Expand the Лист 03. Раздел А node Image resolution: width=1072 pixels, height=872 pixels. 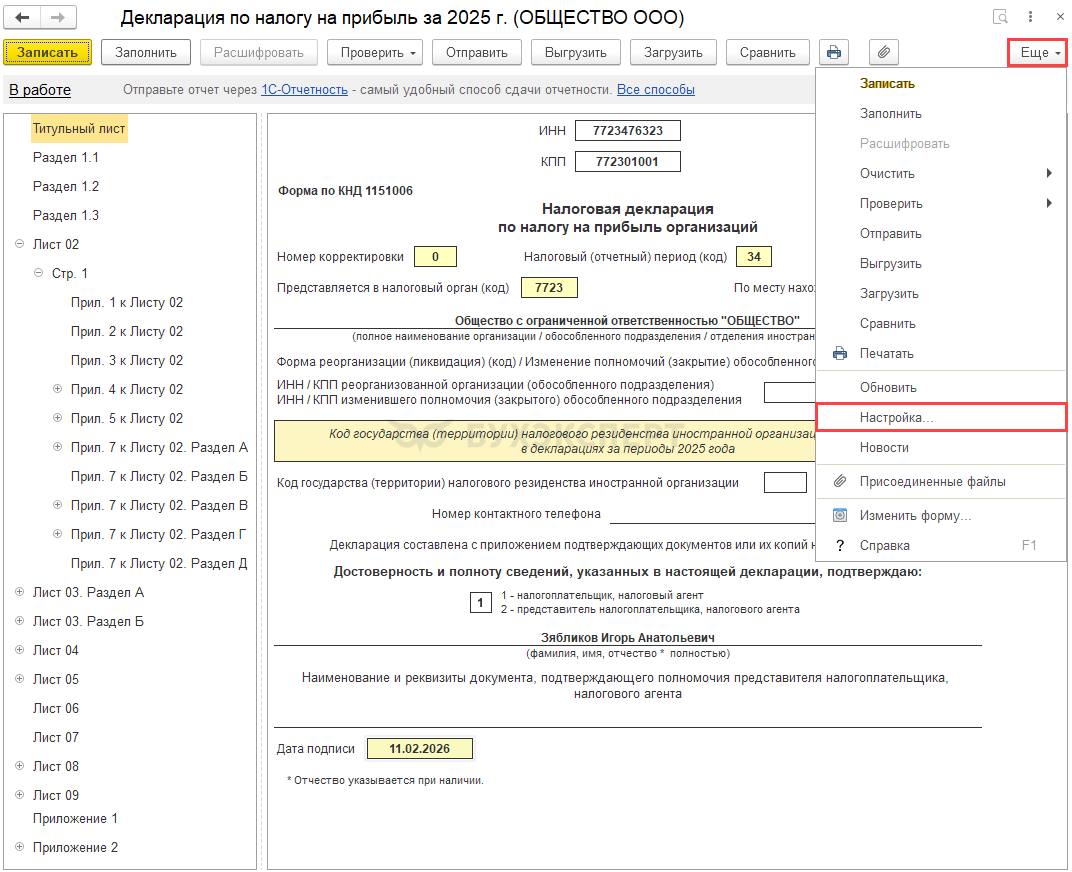pyautogui.click(x=20, y=592)
